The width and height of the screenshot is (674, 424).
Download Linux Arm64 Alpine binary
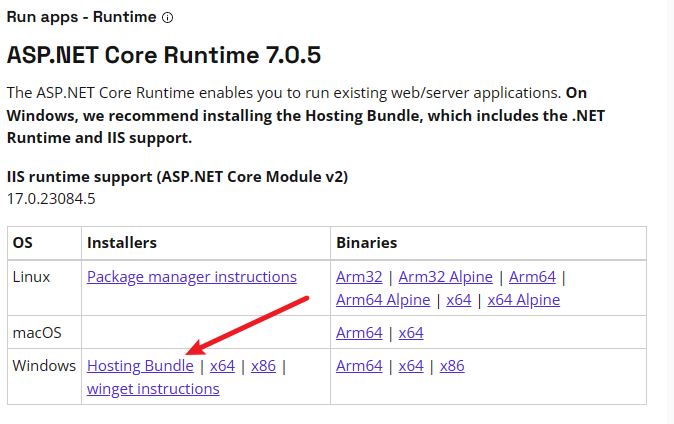click(383, 300)
